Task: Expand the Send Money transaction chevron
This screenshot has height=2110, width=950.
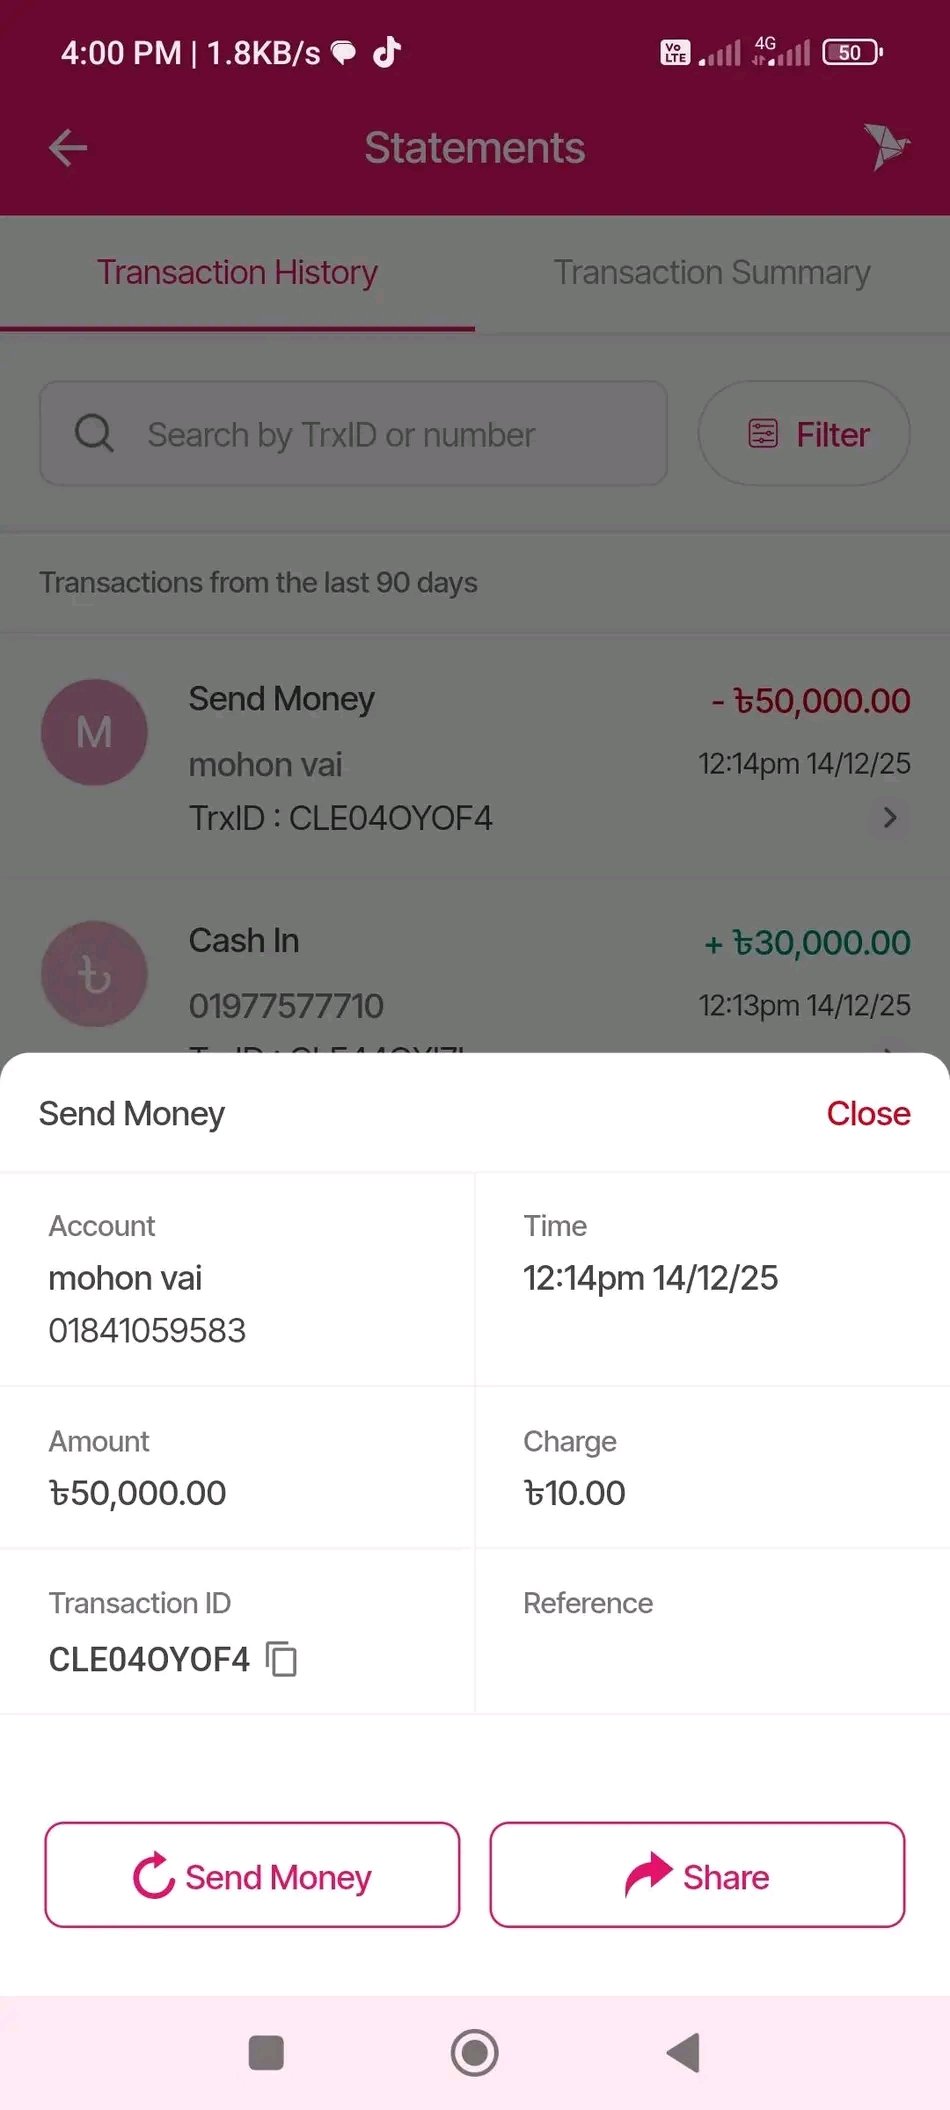Action: click(889, 818)
